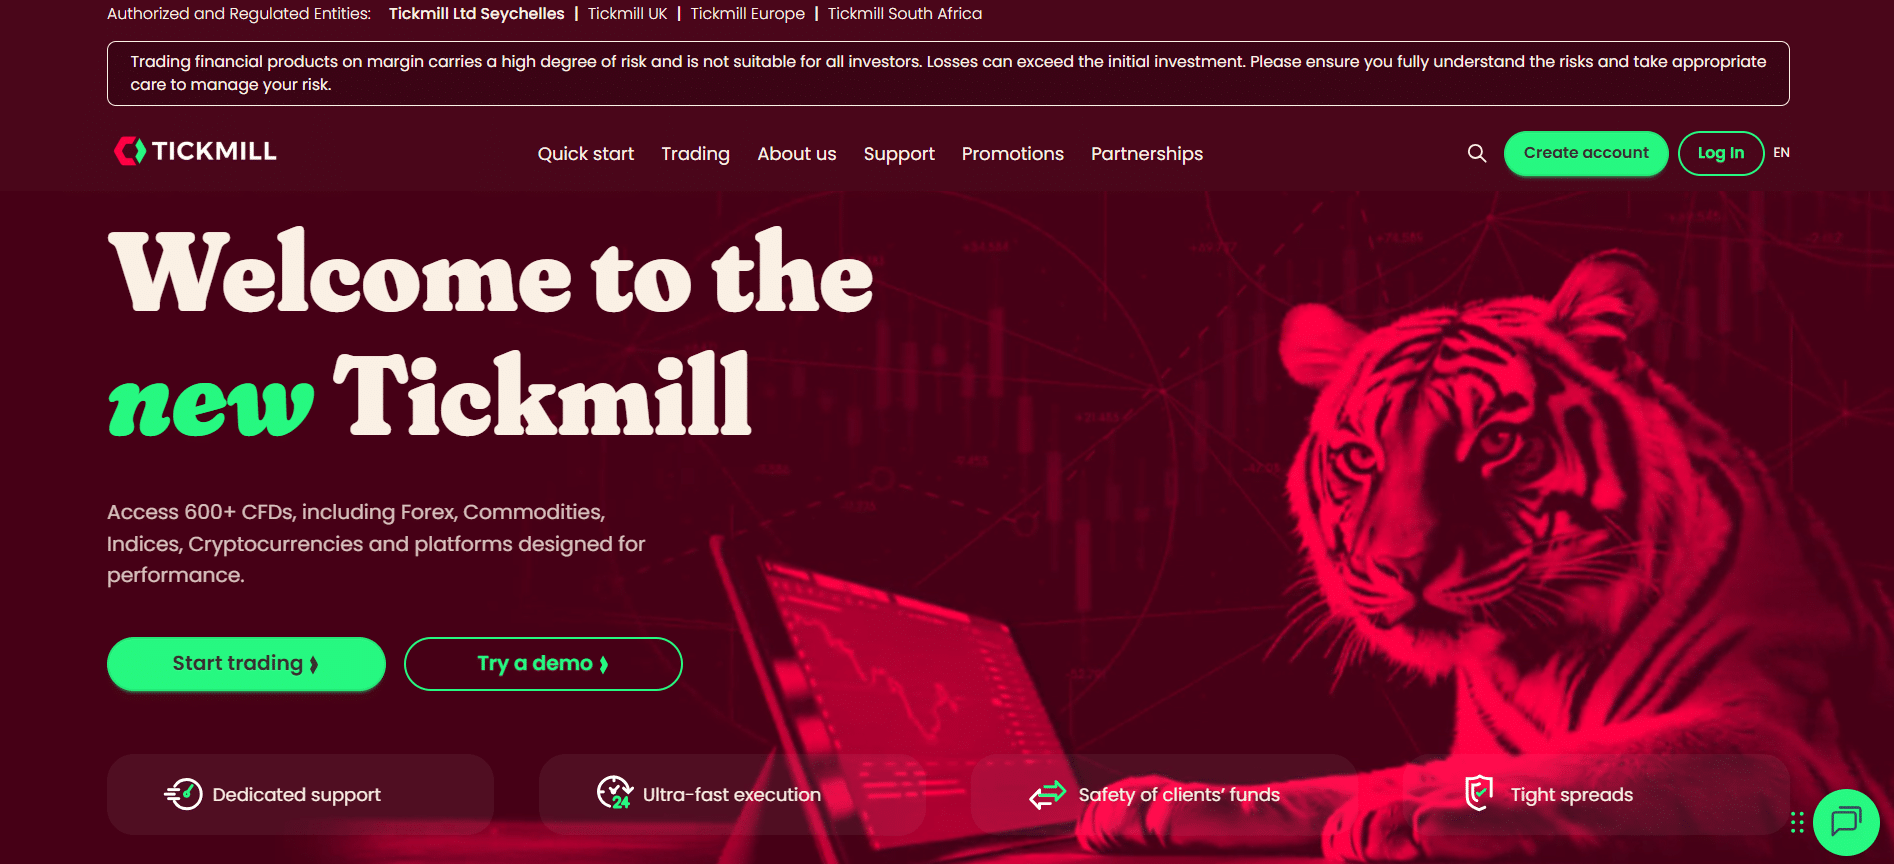Click the Ultra-fast execution 24 icon

tap(615, 793)
